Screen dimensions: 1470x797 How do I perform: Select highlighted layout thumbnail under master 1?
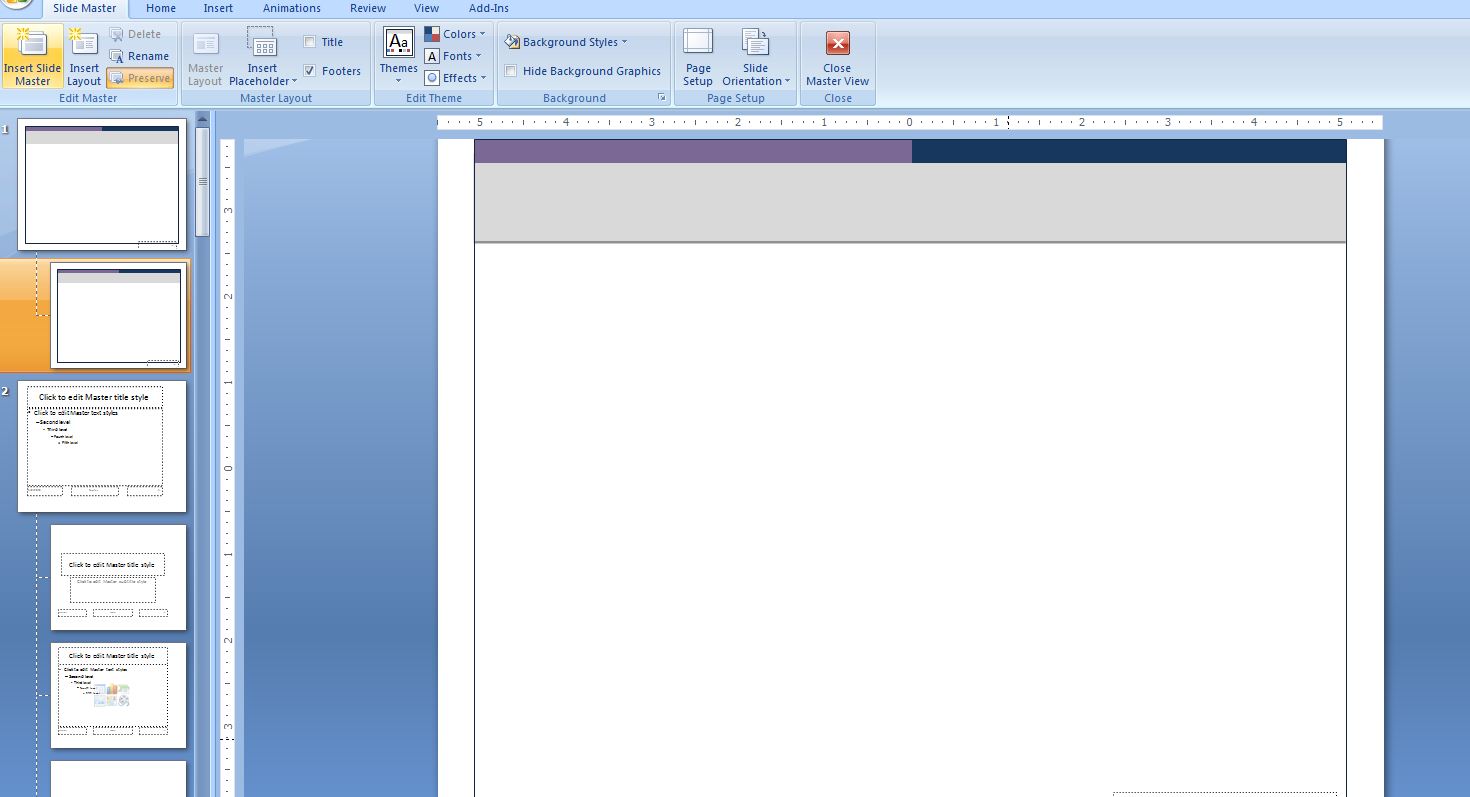click(x=119, y=315)
